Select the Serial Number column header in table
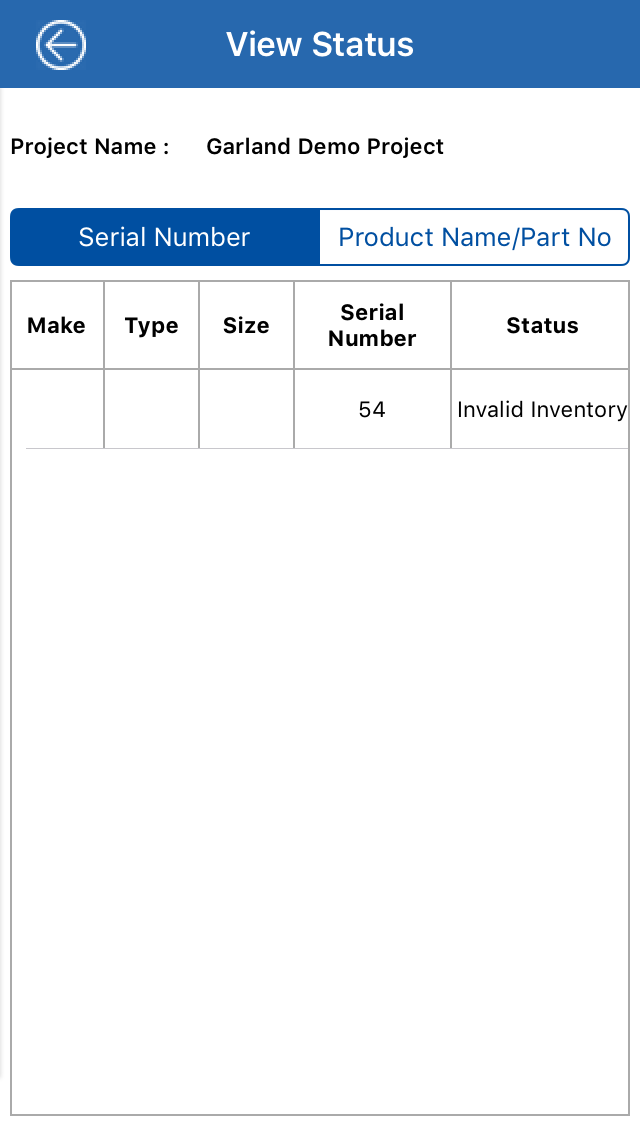The width and height of the screenshot is (640, 1136). click(x=372, y=325)
